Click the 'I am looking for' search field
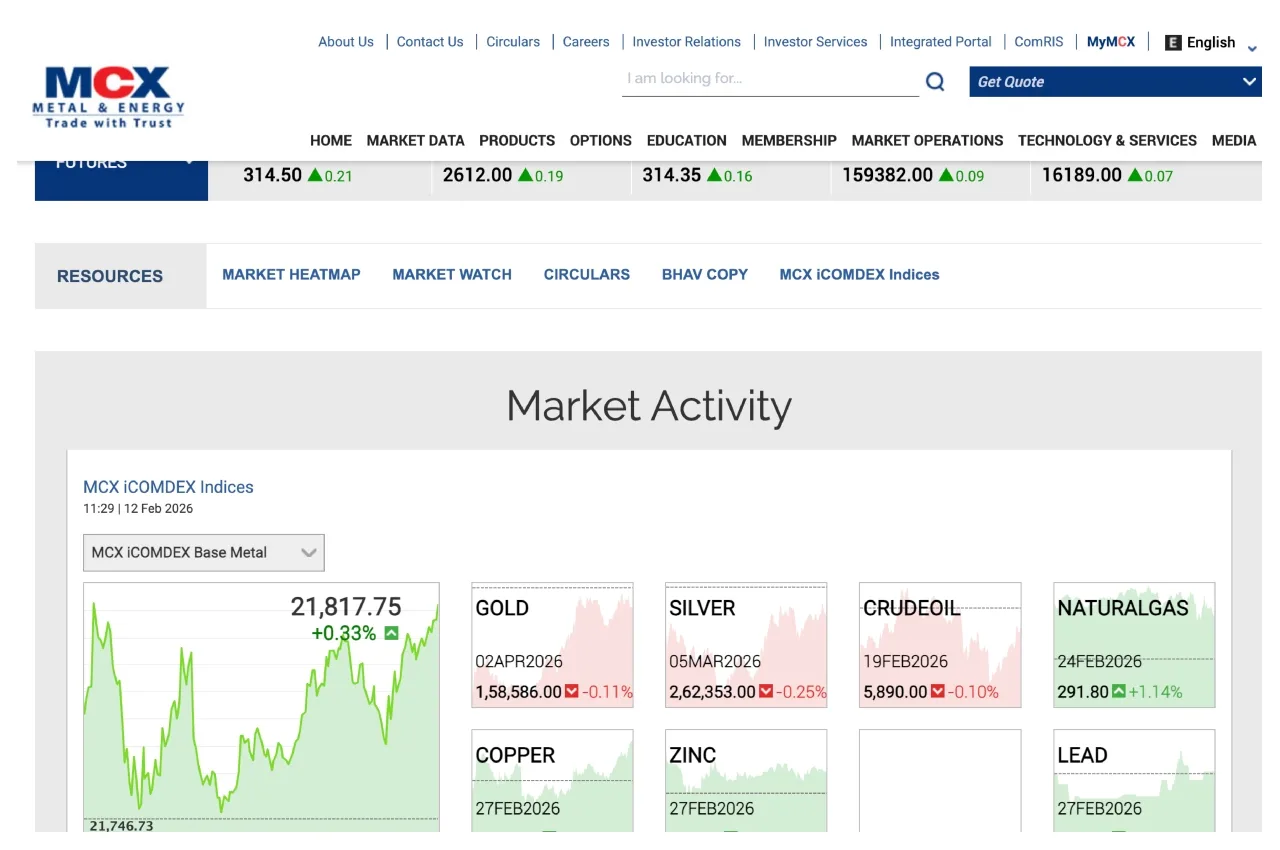 coord(769,79)
